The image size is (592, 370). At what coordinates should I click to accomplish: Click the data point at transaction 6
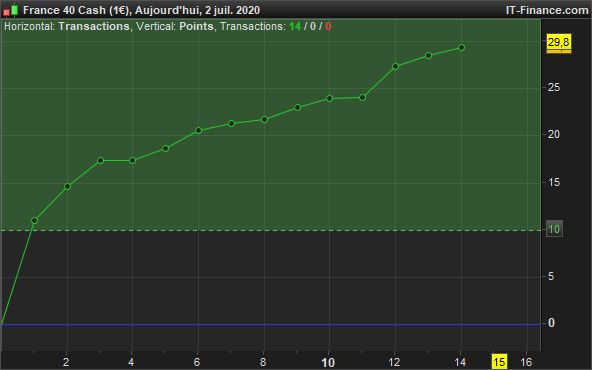(x=198, y=131)
